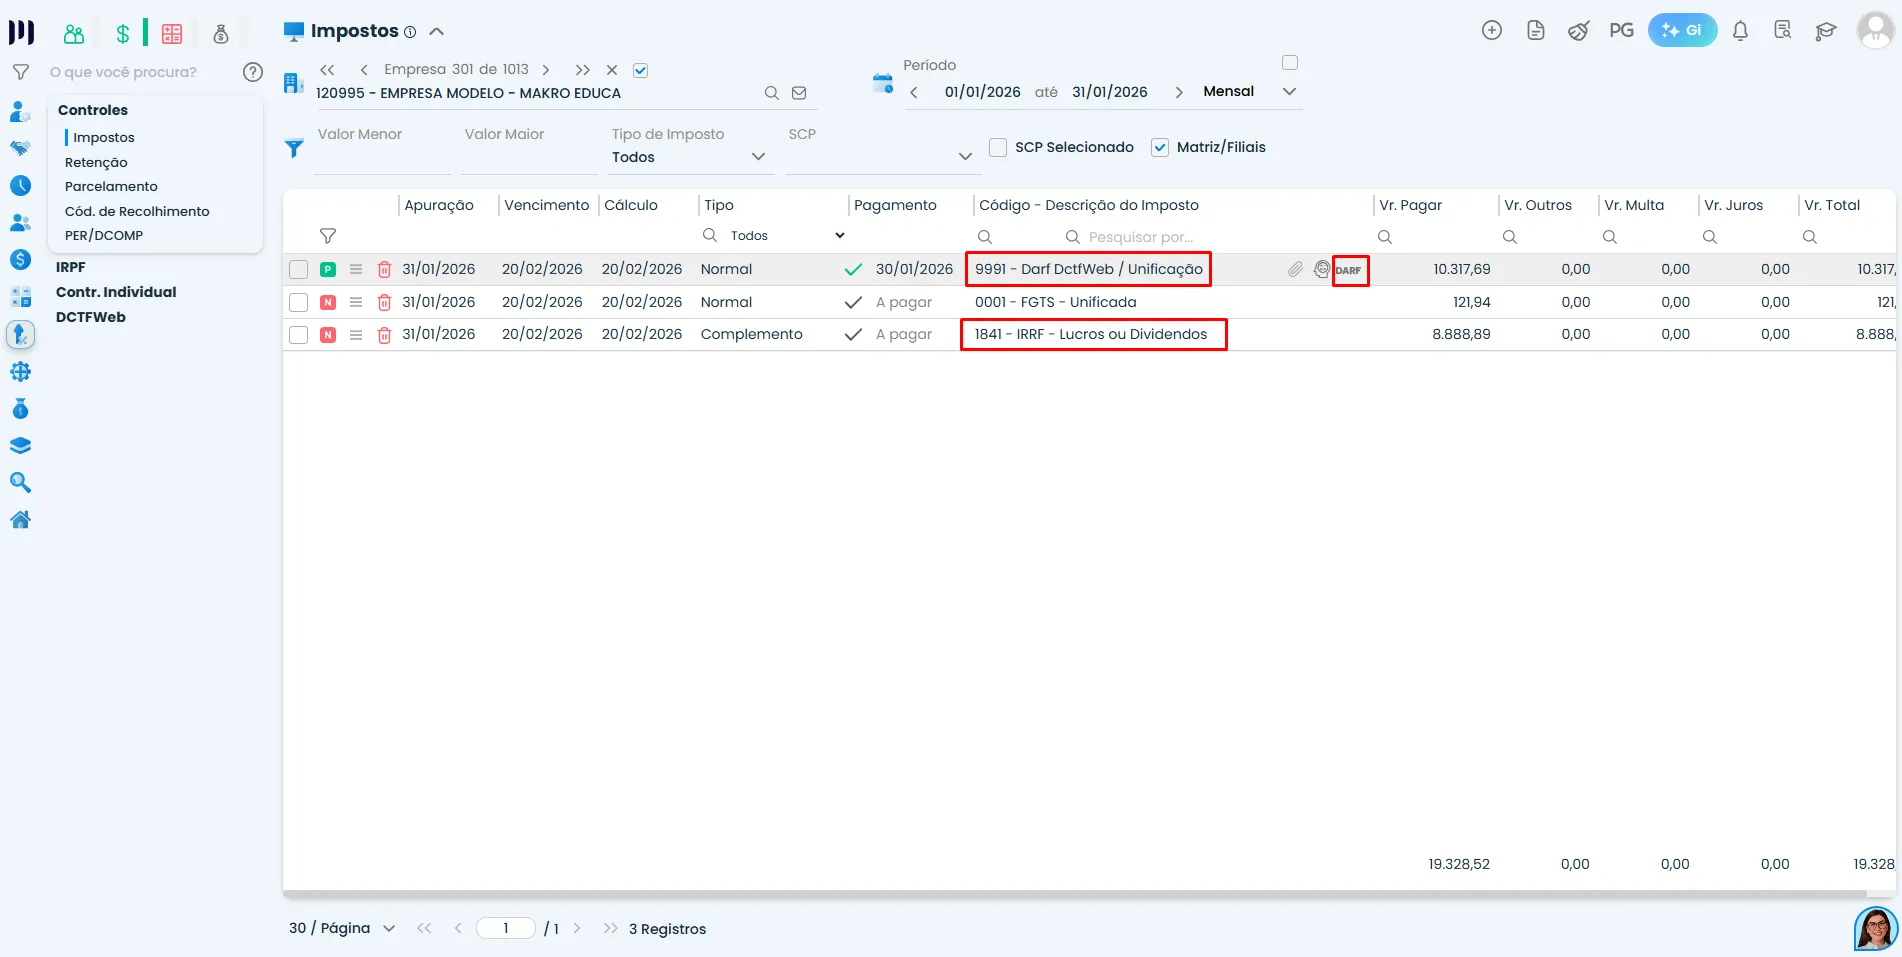Open IRPF section
Image resolution: width=1902 pixels, height=957 pixels.
point(71,267)
